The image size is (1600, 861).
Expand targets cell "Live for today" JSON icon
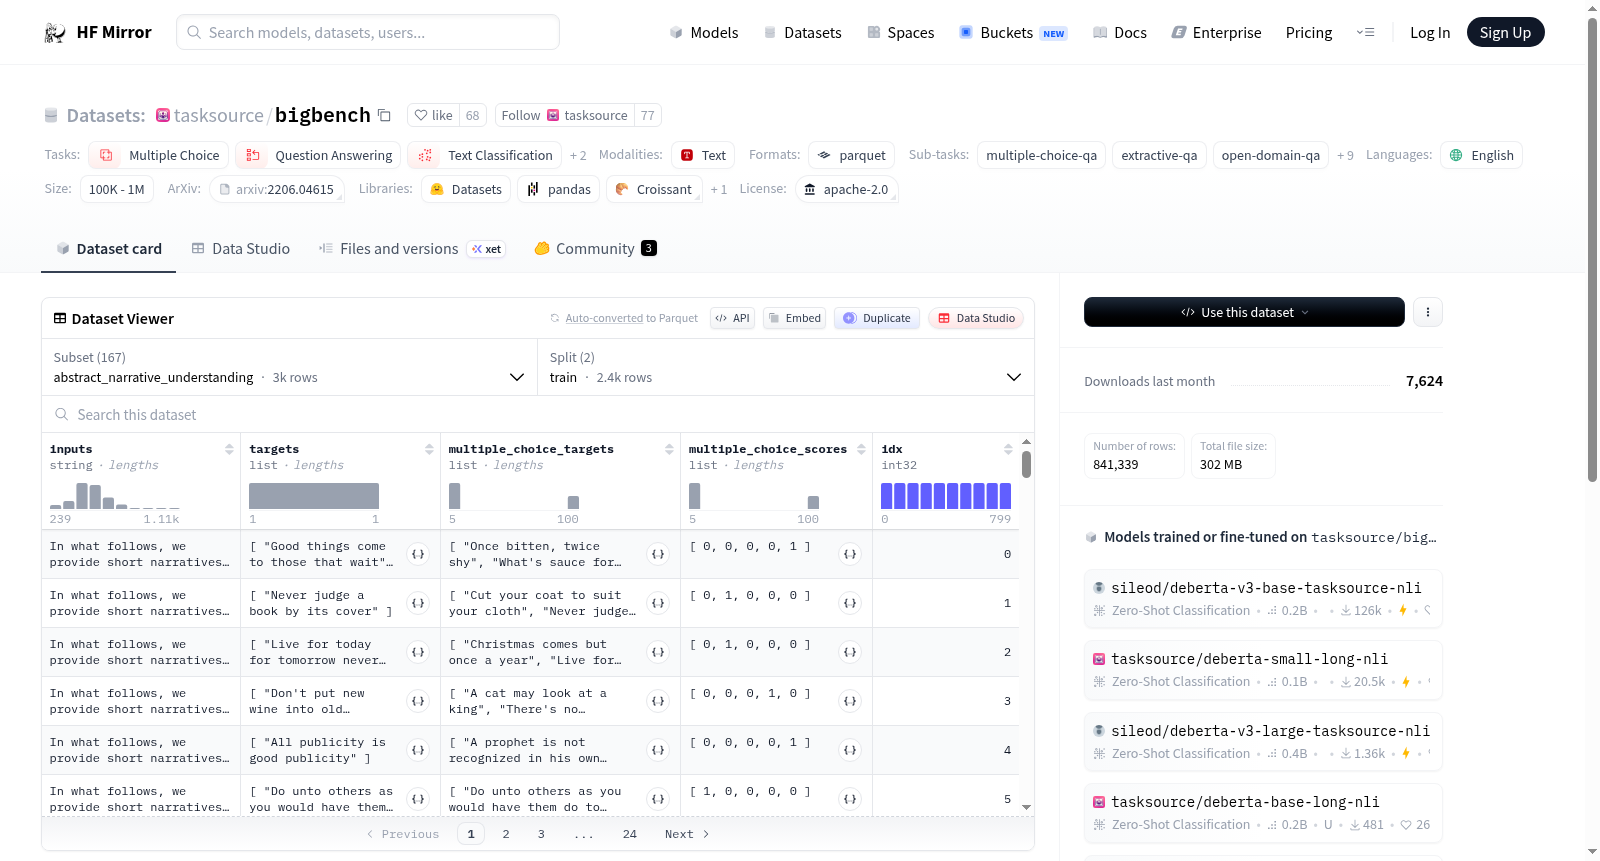click(x=418, y=652)
